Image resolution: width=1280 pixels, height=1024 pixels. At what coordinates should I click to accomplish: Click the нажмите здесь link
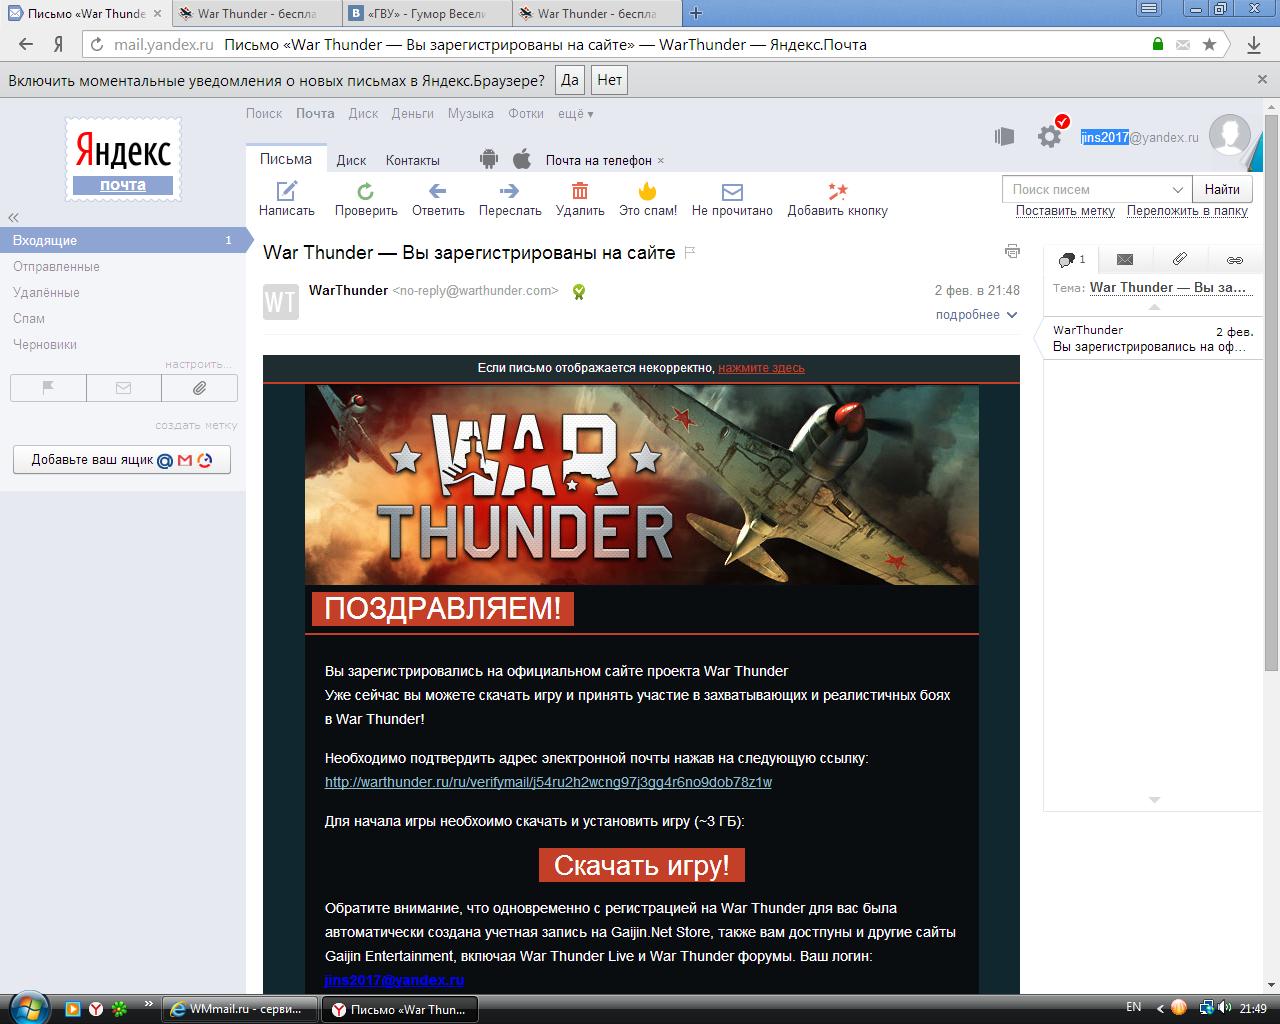[761, 368]
